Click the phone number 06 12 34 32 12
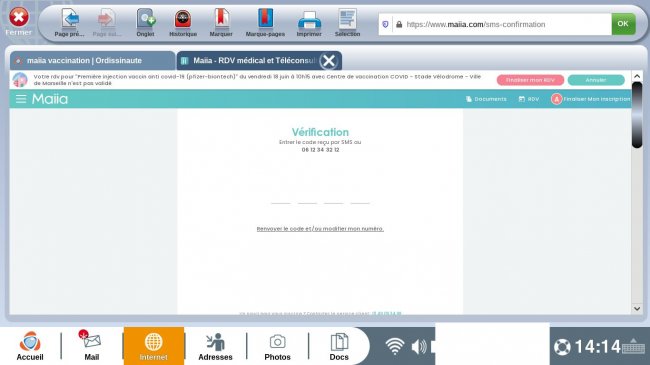The image size is (650, 365). (x=320, y=150)
